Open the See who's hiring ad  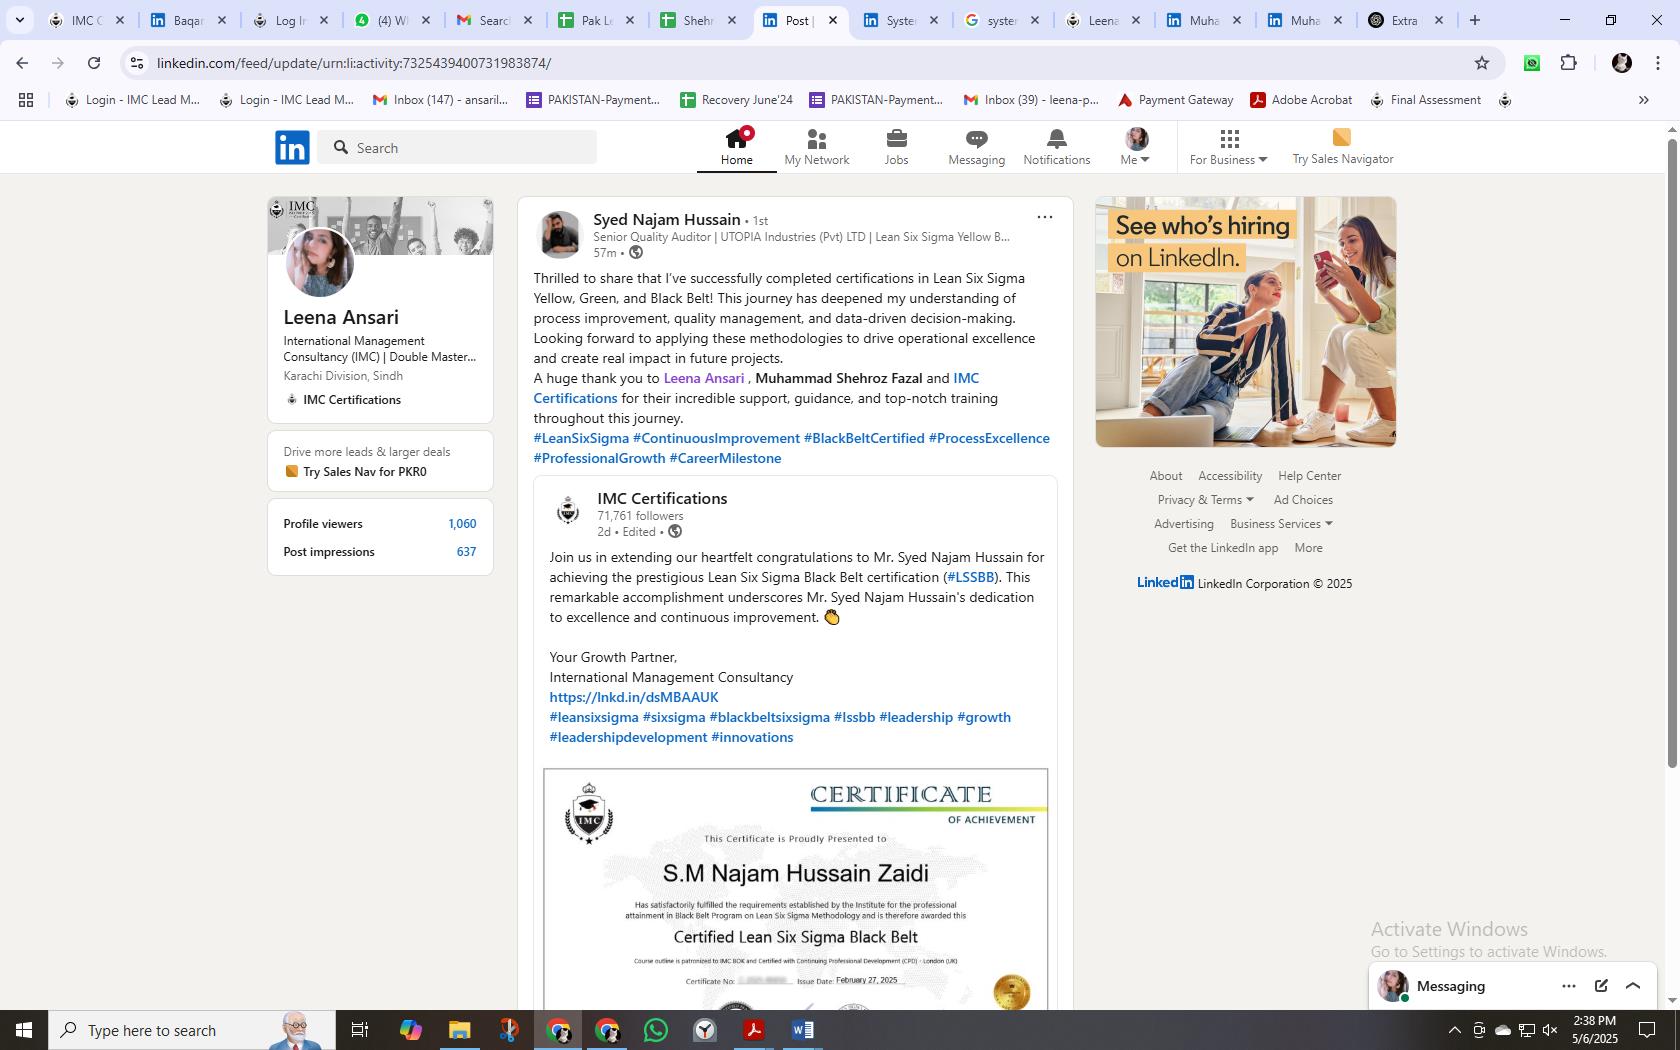(1246, 322)
